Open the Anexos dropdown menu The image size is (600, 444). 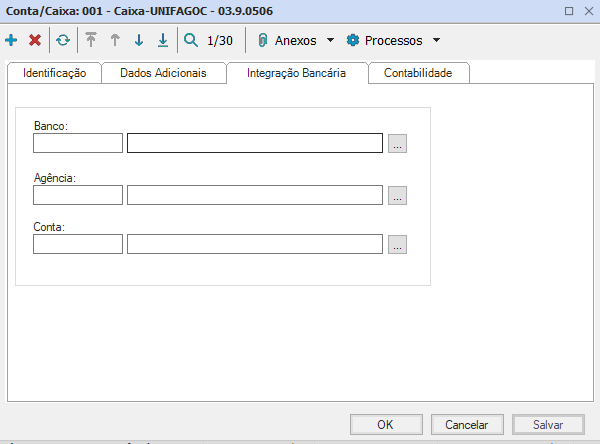pos(296,41)
